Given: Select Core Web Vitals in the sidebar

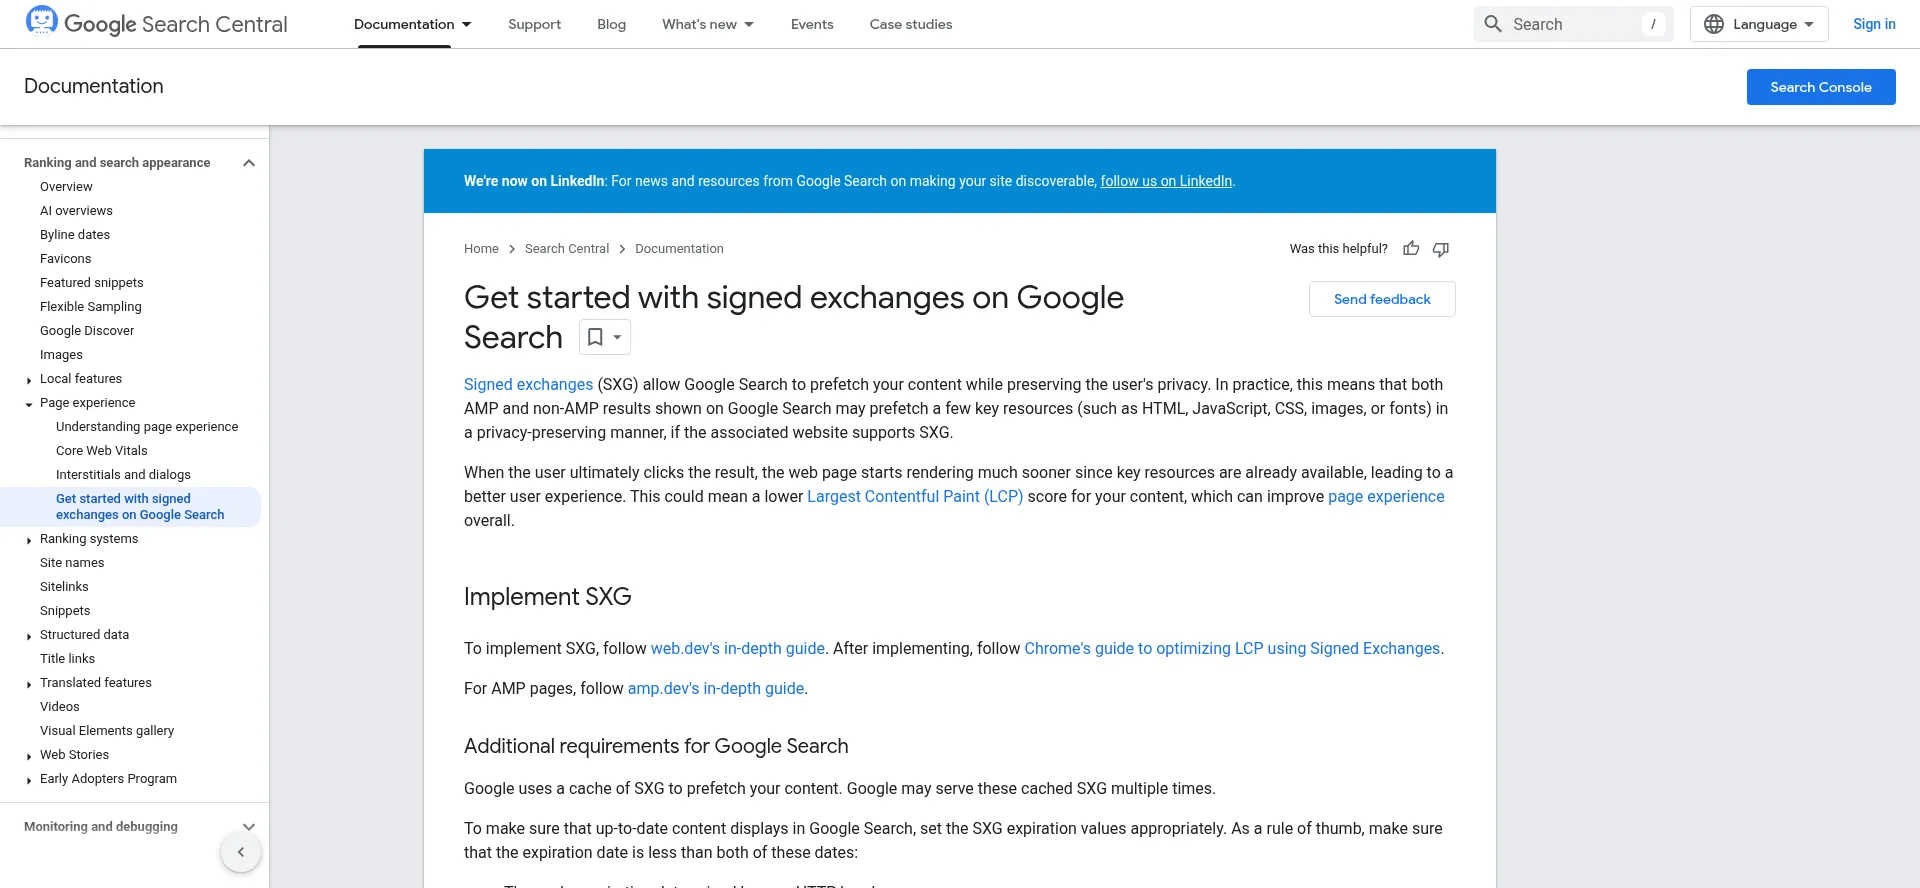Looking at the screenshot, I should (102, 451).
